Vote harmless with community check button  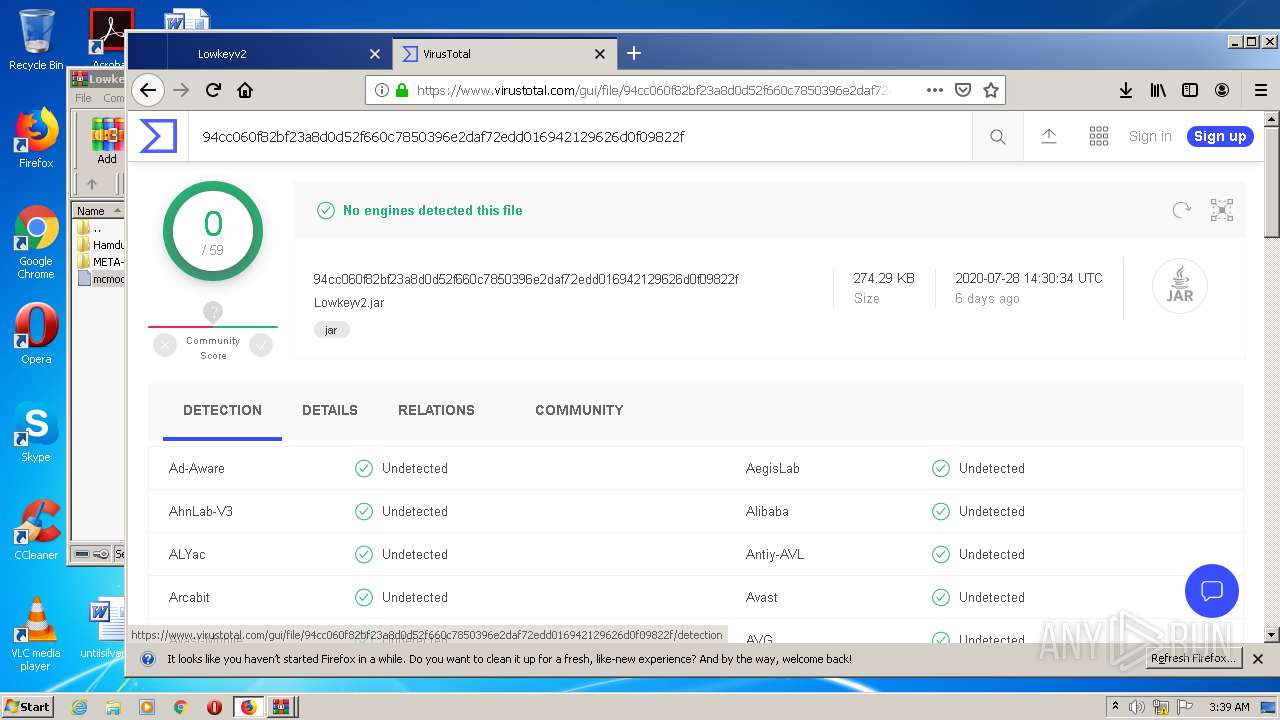pyautogui.click(x=261, y=345)
